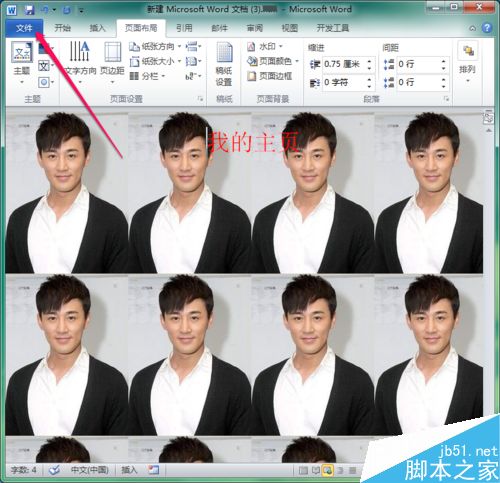Viewport: 500px width, 483px height.
Task: Launch the 段落 paragraph dialog launcher
Action: coord(446,99)
